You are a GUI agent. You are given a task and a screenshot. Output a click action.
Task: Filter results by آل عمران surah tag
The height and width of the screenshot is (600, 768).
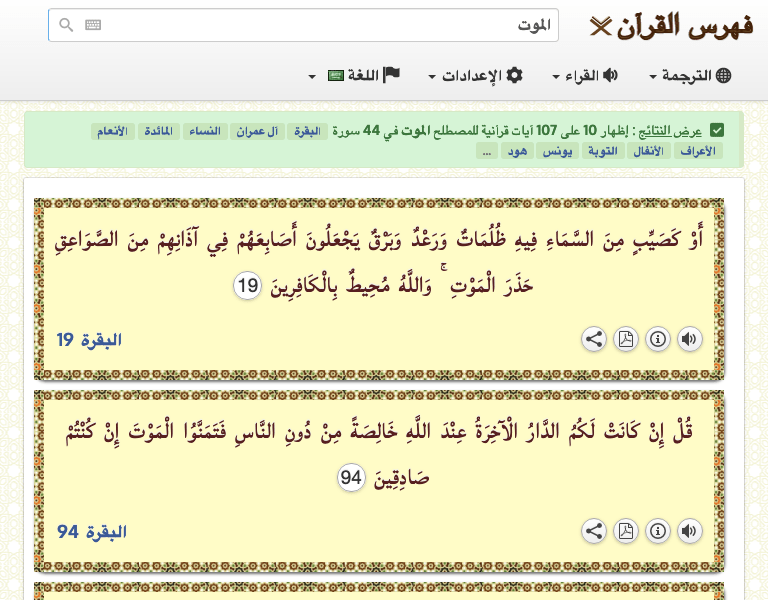[258, 131]
